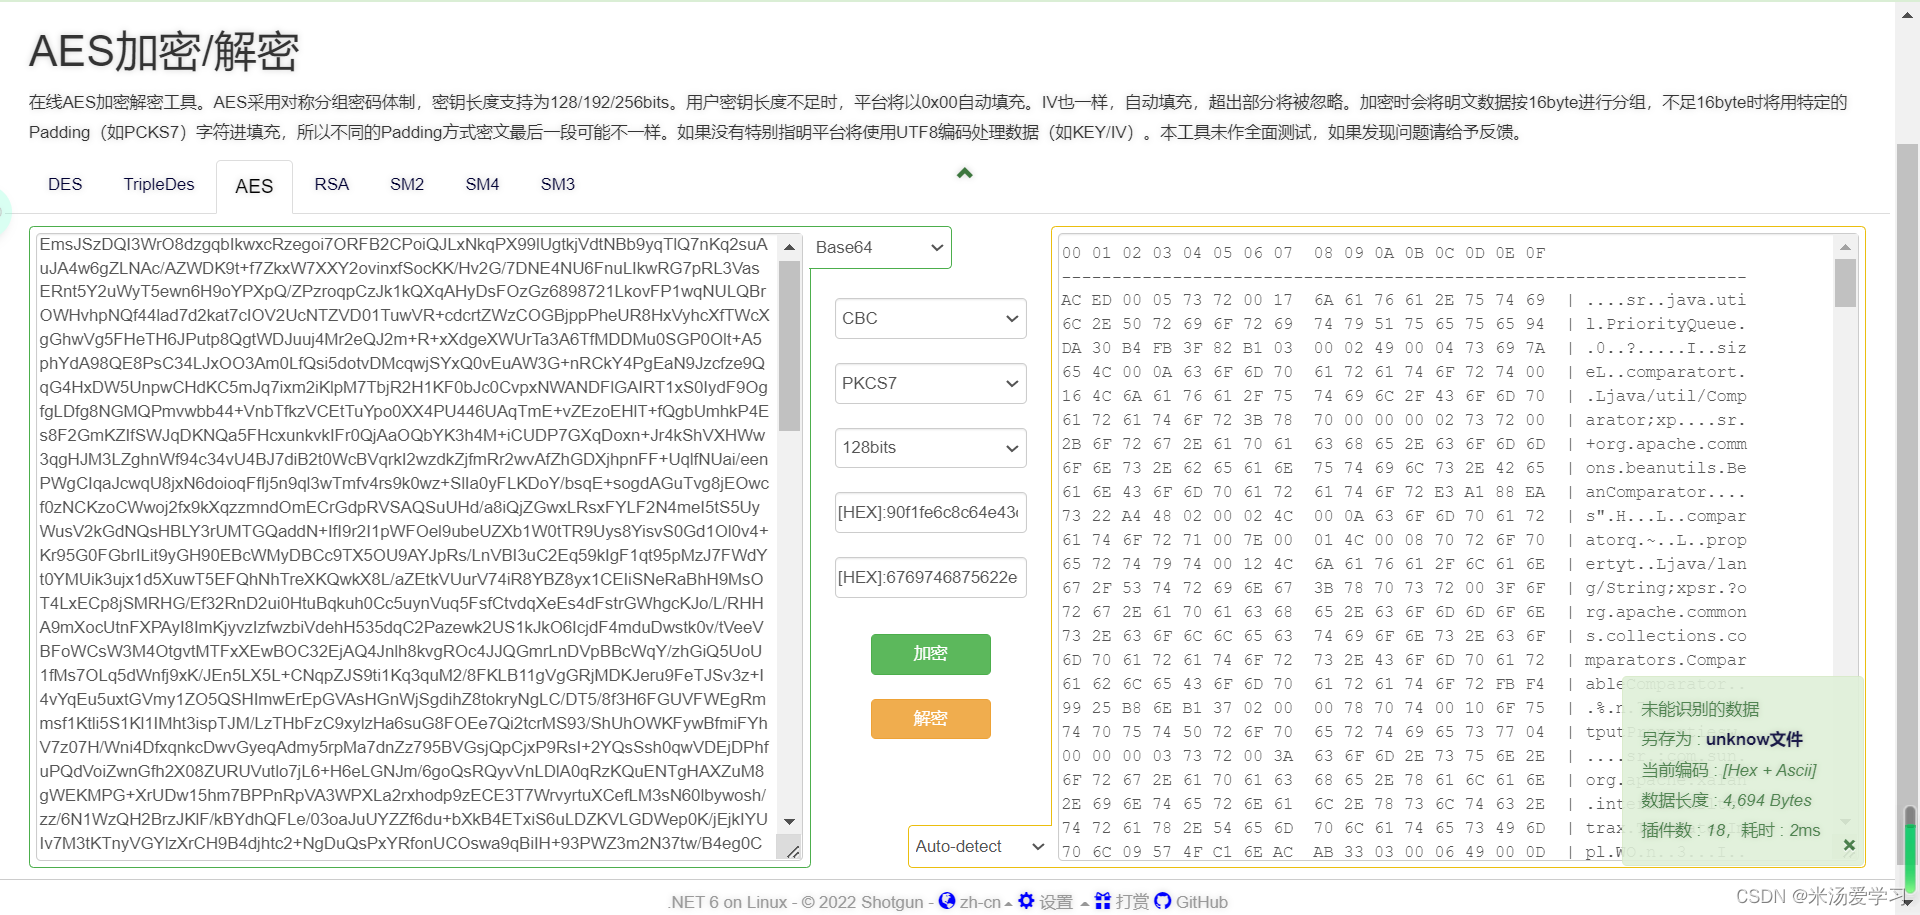
Task: Click the ciphertext textarea scrollbar thumb
Action: coord(789,345)
